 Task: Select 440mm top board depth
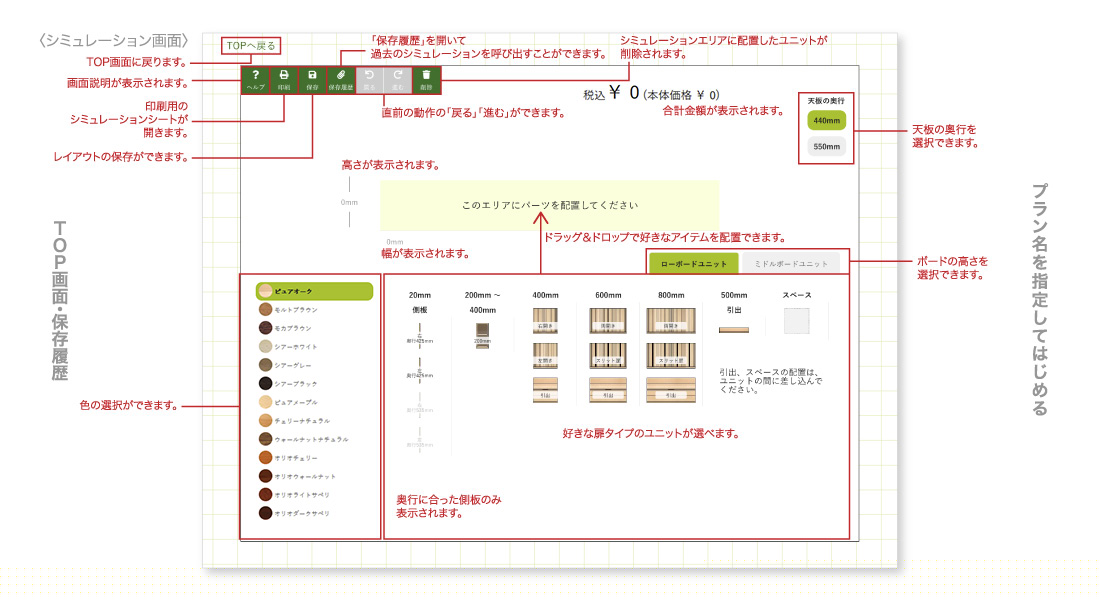click(826, 120)
